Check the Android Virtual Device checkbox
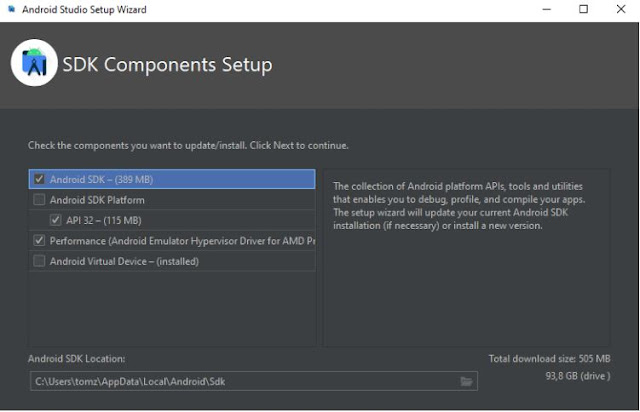This screenshot has height=412, width=640. click(39, 261)
